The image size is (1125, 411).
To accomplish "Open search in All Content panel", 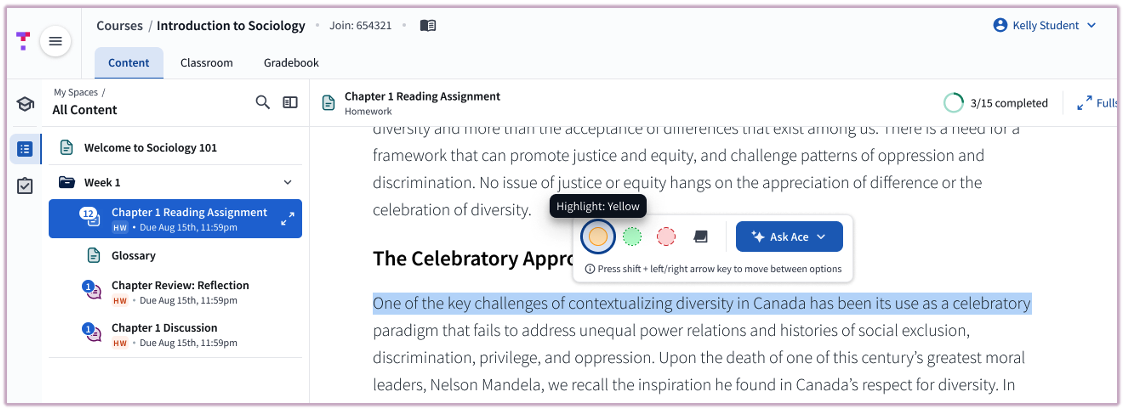I will (263, 102).
